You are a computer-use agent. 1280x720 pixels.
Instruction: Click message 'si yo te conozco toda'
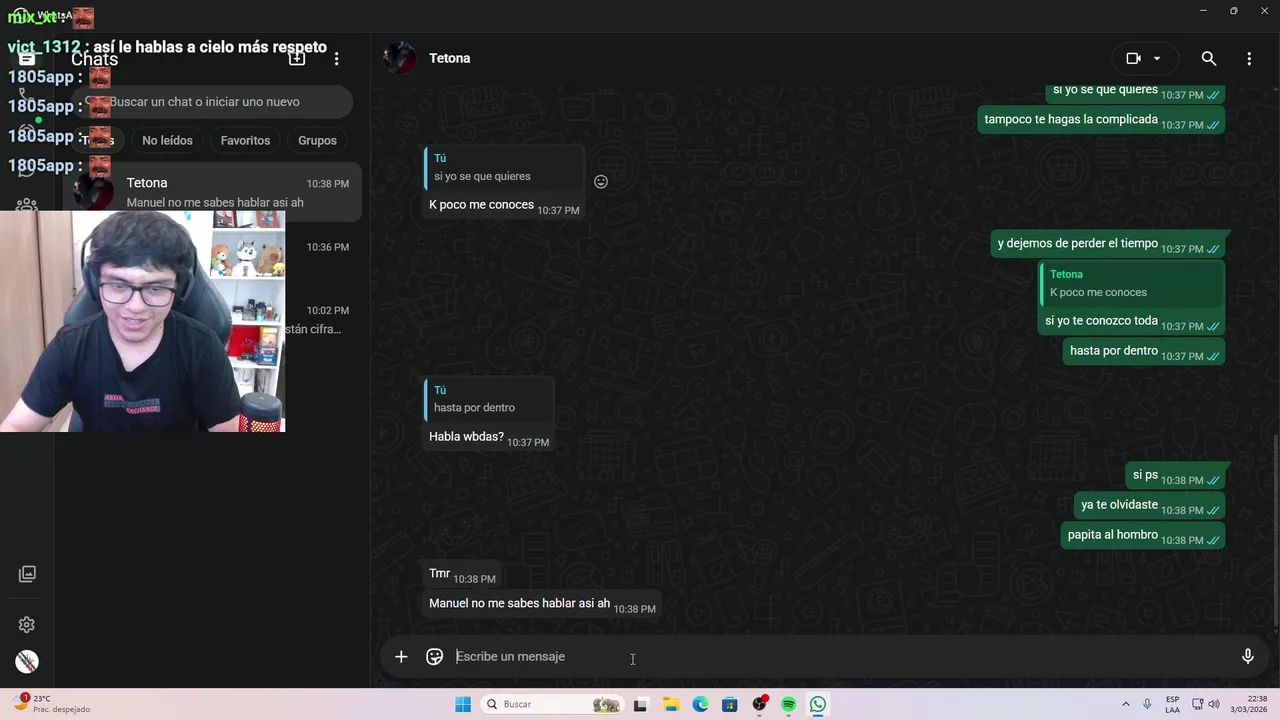click(x=1101, y=321)
